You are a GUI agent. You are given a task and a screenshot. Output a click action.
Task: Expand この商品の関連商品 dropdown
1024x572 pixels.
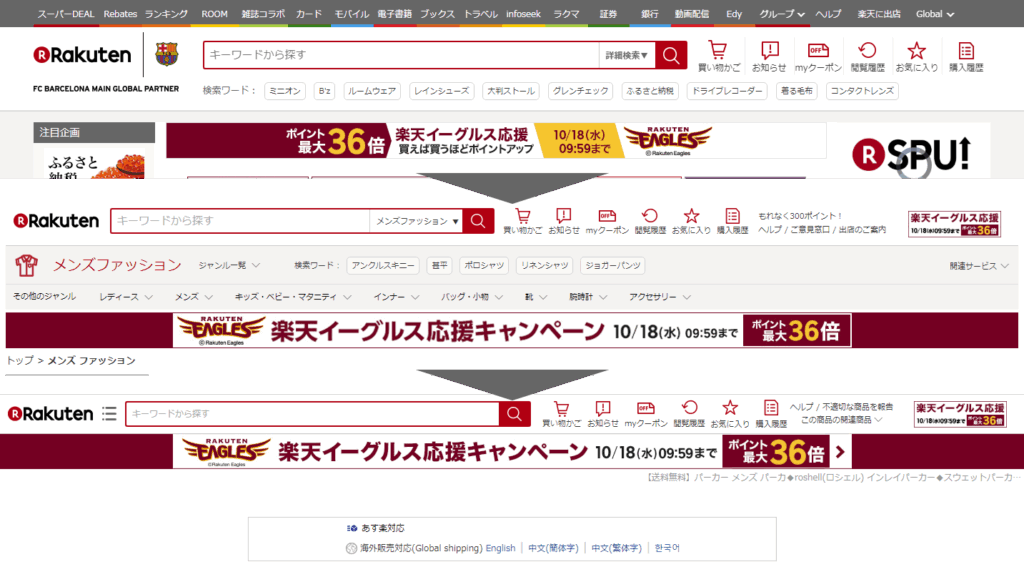(x=841, y=420)
